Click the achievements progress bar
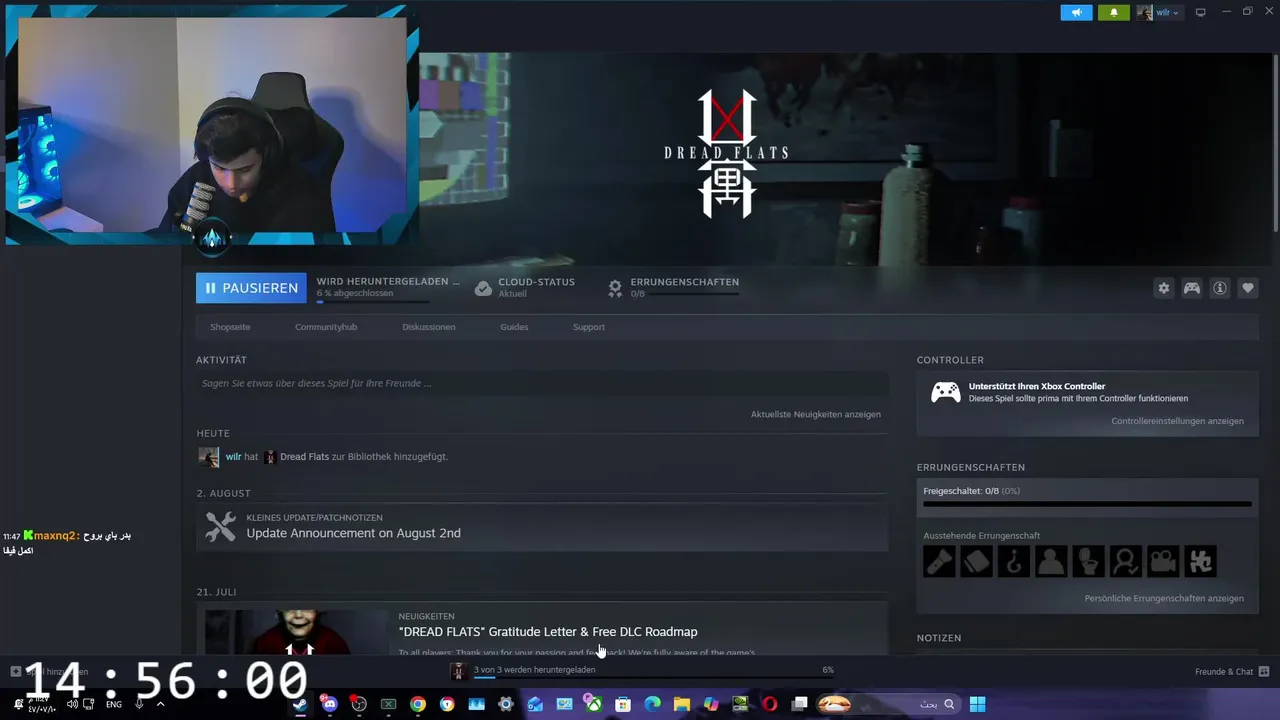 (1087, 504)
